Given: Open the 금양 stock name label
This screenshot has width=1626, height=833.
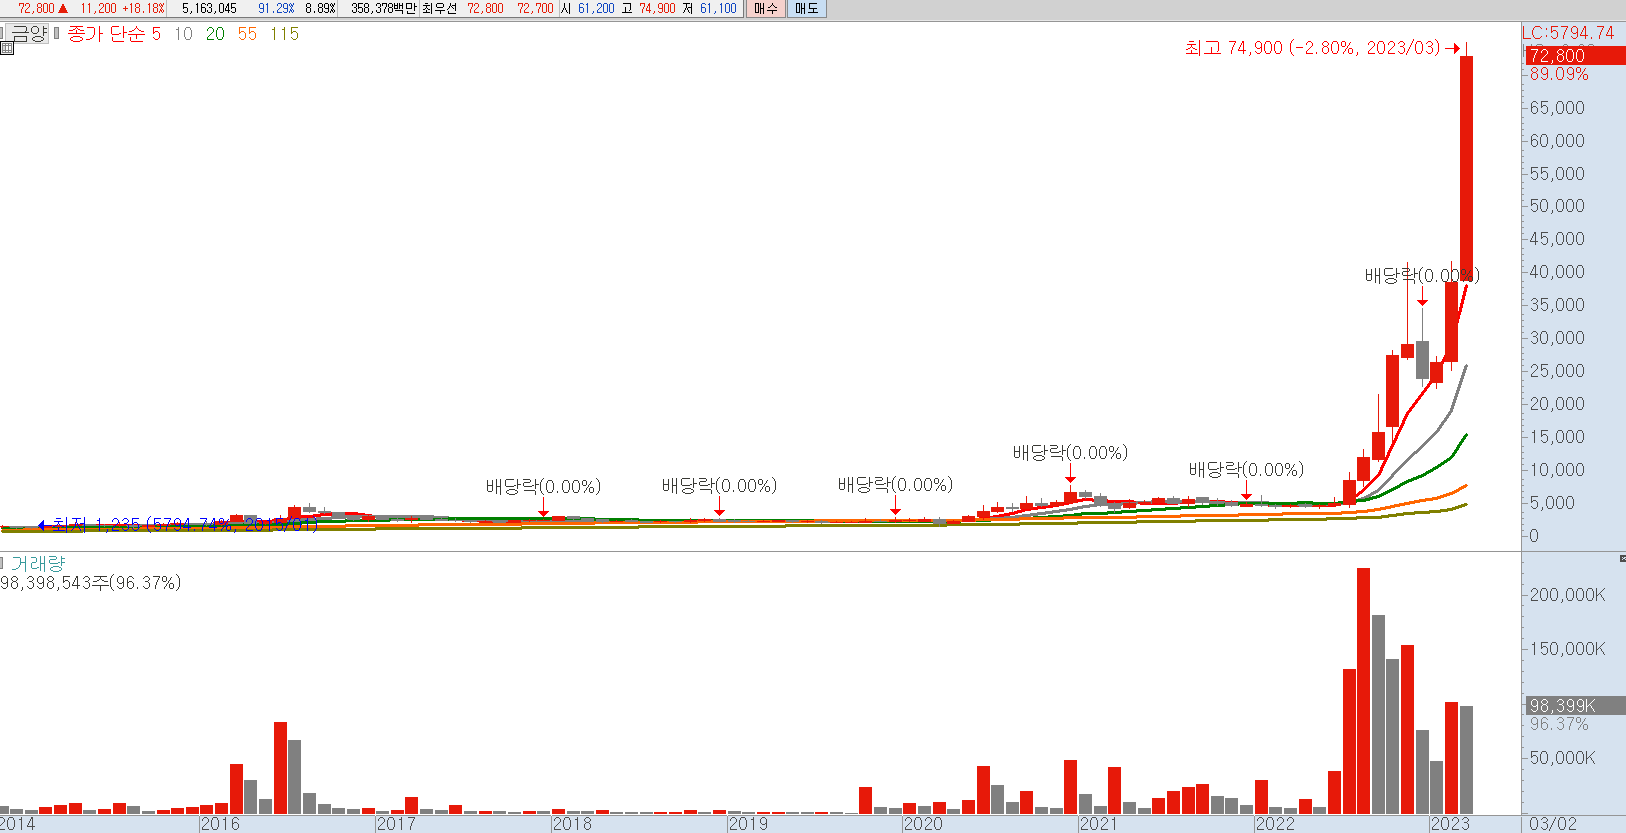Looking at the screenshot, I should (x=29, y=33).
